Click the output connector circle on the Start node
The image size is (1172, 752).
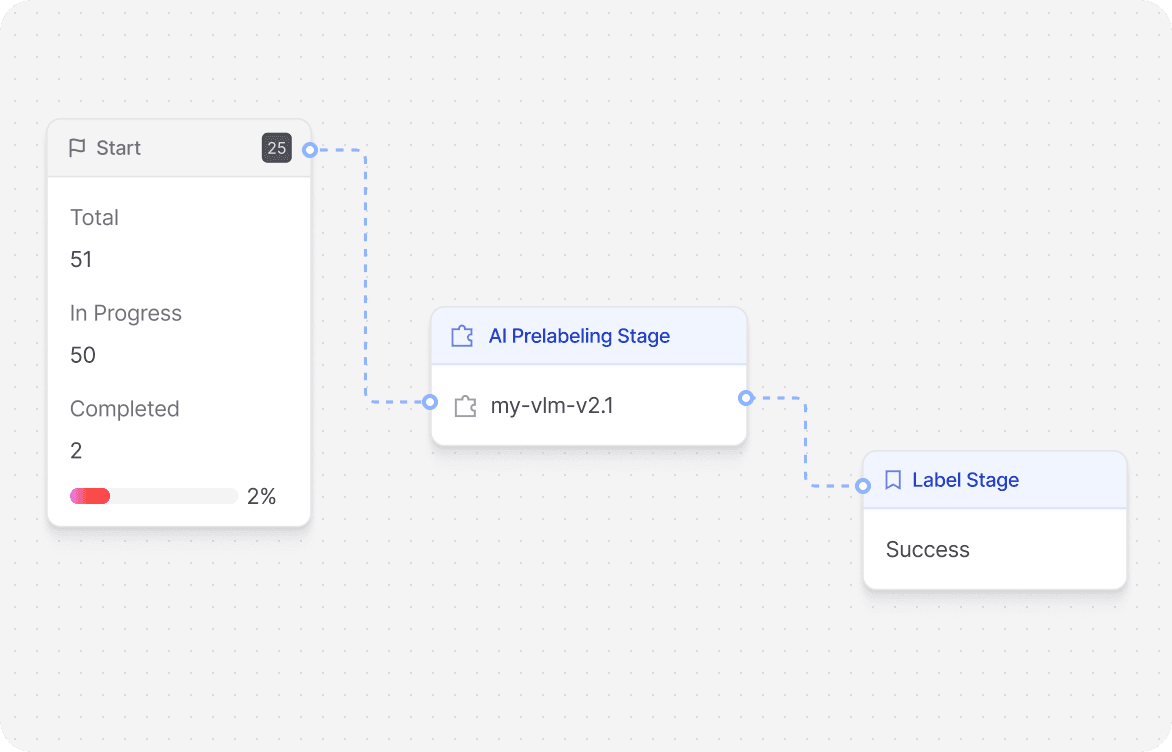click(x=311, y=148)
